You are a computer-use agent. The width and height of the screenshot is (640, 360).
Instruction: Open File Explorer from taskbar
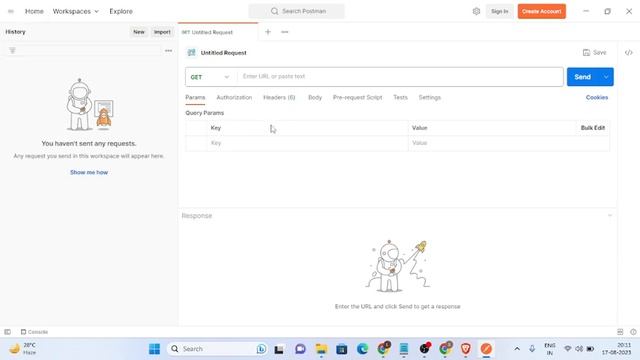(x=321, y=349)
